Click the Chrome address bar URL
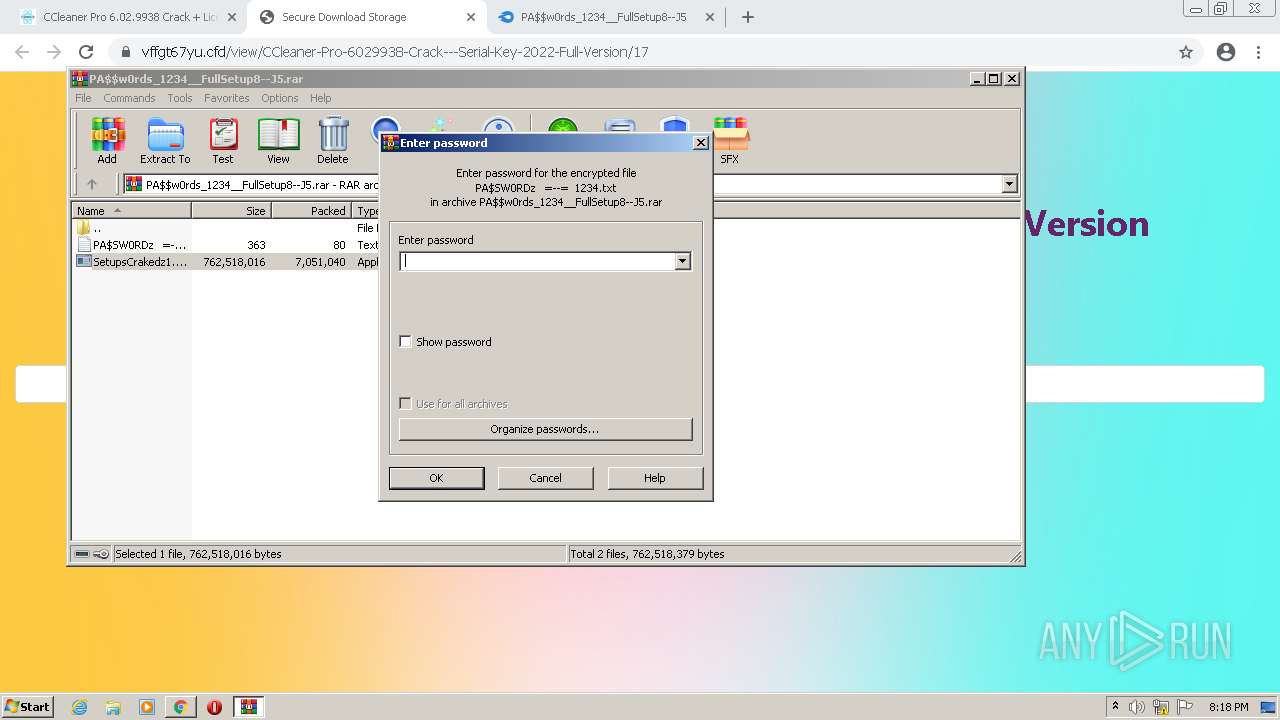The image size is (1280, 720). [395, 52]
